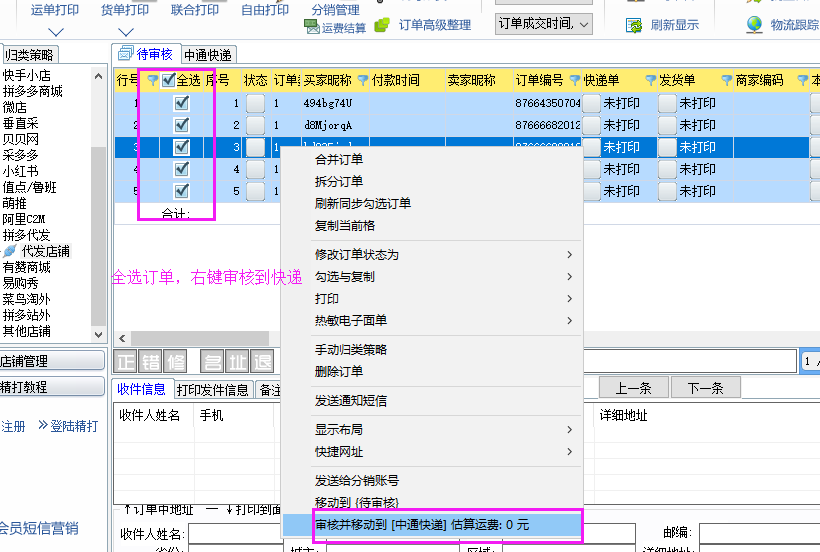Open 订单高级整理 green cubes icon

pos(382,25)
